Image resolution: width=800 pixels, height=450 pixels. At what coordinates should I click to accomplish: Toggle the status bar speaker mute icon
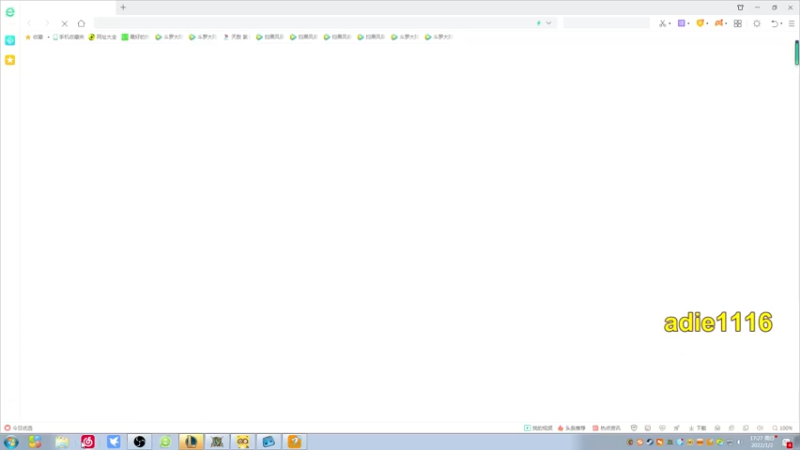click(760, 428)
